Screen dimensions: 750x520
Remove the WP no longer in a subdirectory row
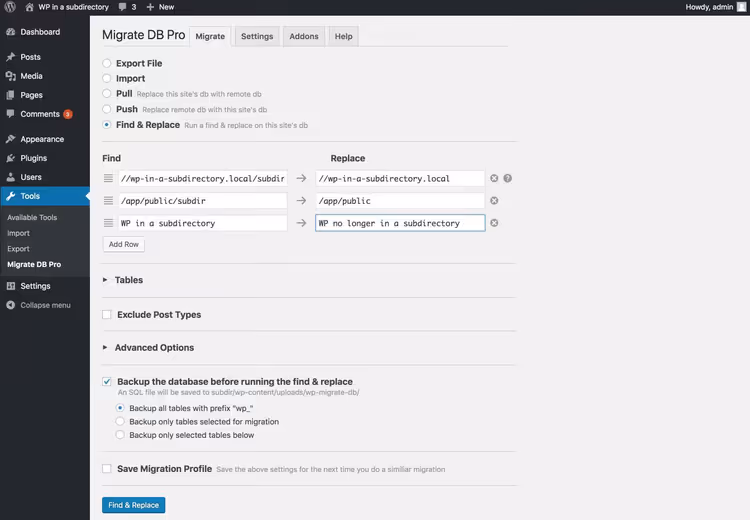click(494, 223)
